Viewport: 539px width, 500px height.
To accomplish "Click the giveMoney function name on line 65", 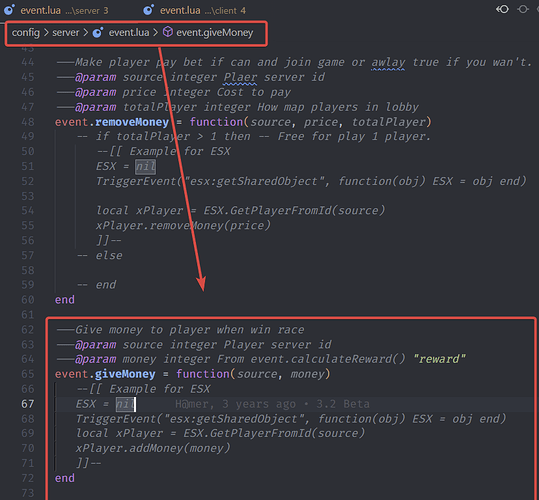I will click(x=125, y=374).
